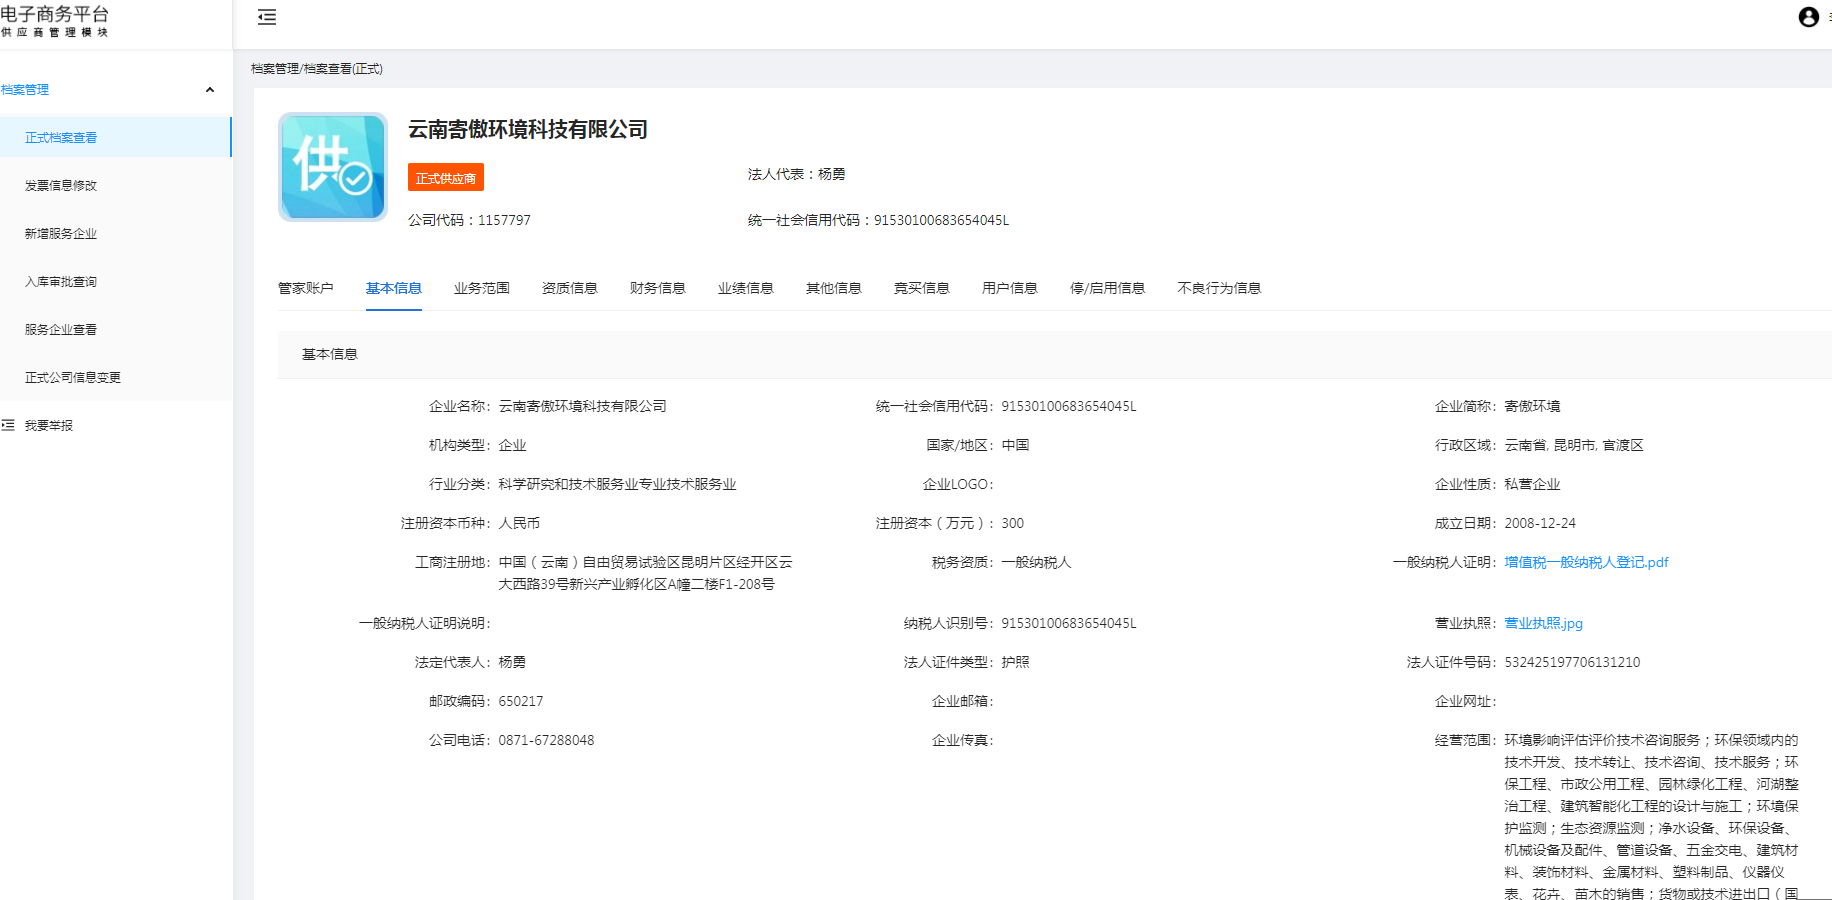Click the 邮政编码 value 650217
1832x900 pixels.
pos(521,701)
